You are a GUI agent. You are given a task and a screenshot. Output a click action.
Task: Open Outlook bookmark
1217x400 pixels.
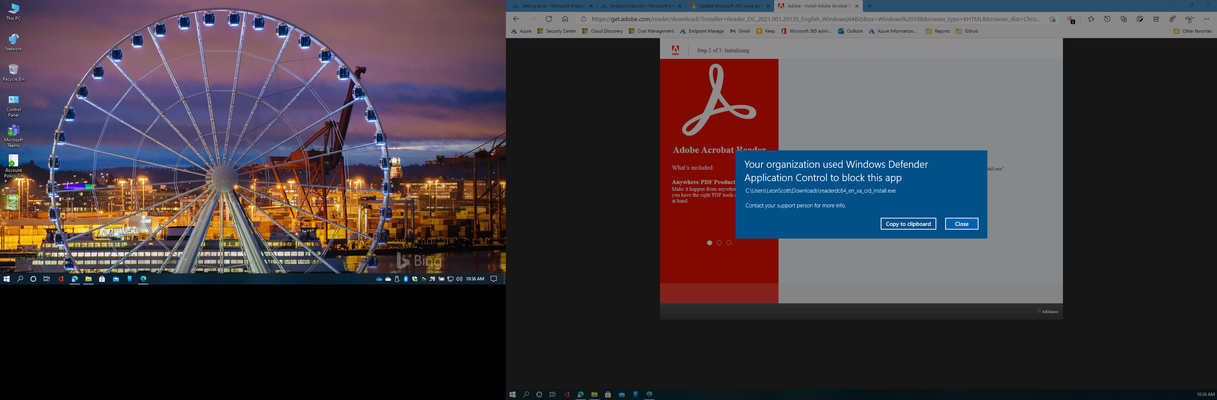(850, 31)
